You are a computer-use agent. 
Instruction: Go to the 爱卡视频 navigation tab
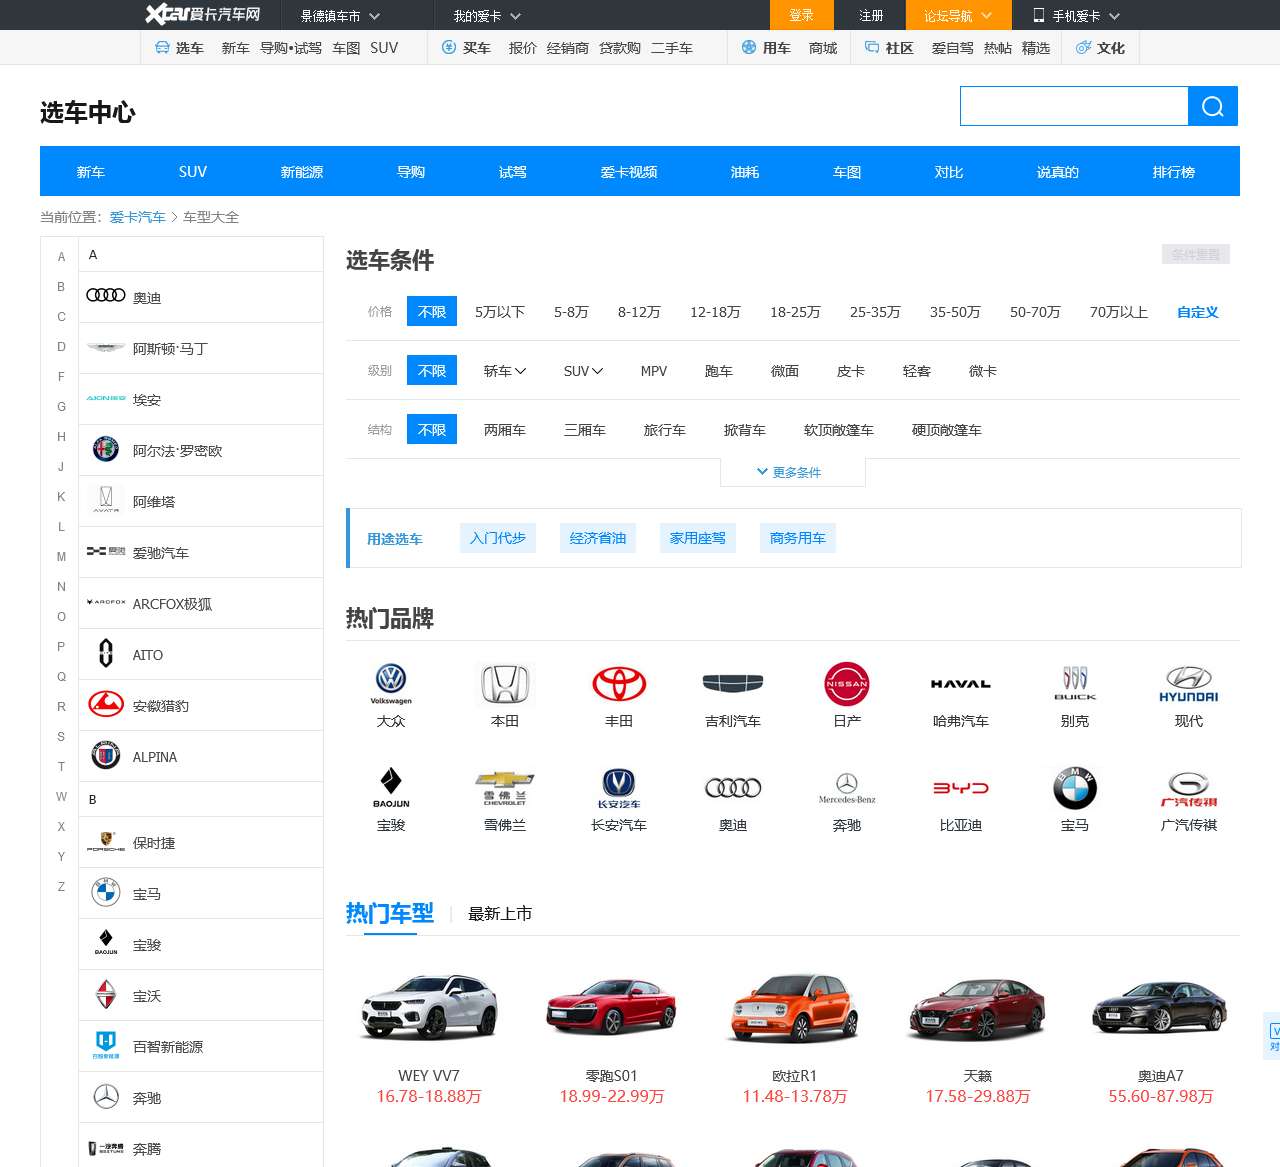click(x=629, y=172)
